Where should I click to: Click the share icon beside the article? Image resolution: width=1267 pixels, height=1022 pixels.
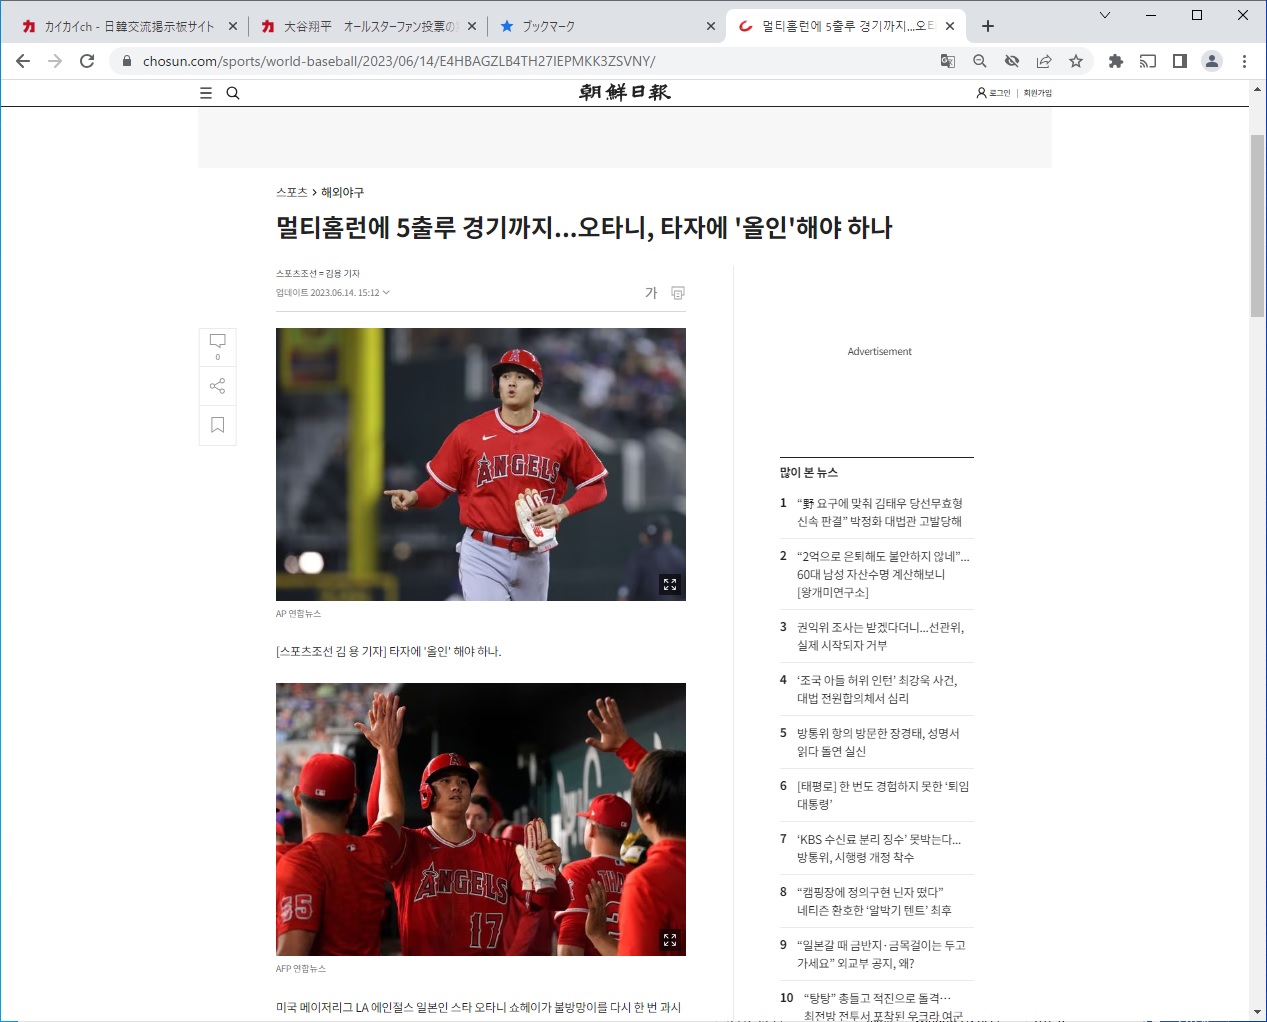click(x=217, y=386)
